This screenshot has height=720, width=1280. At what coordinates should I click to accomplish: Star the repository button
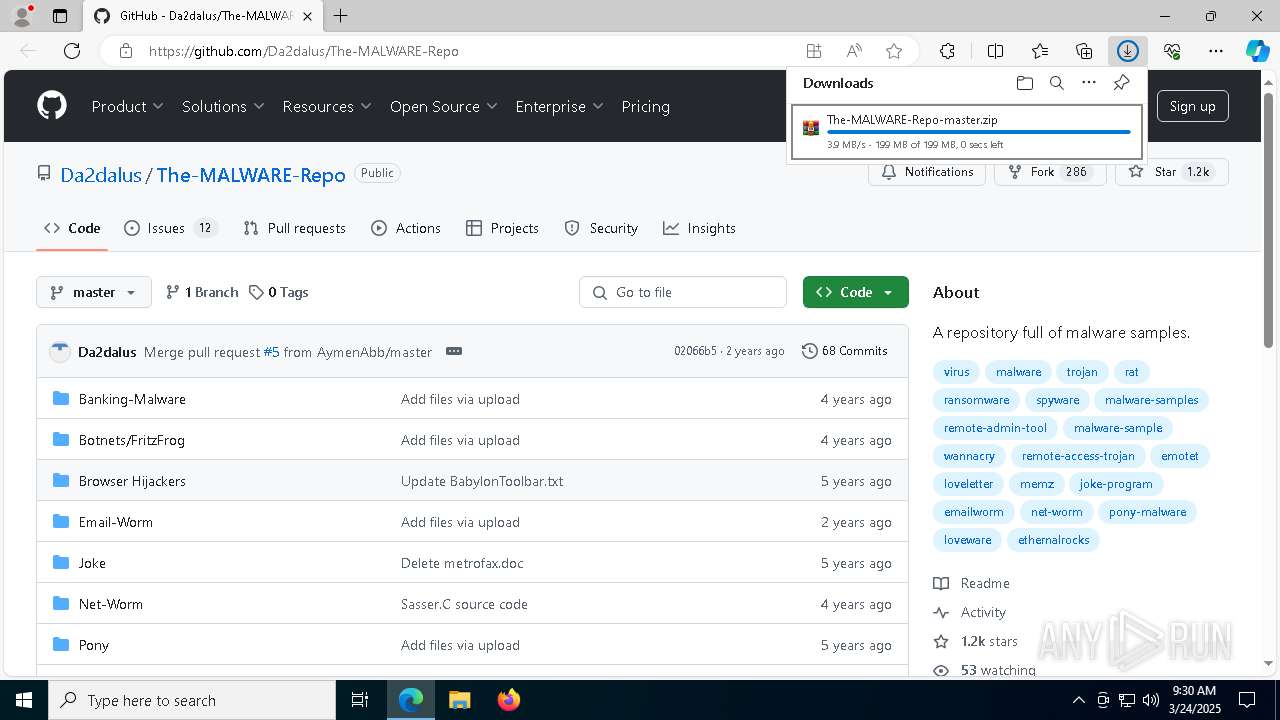click(1171, 172)
